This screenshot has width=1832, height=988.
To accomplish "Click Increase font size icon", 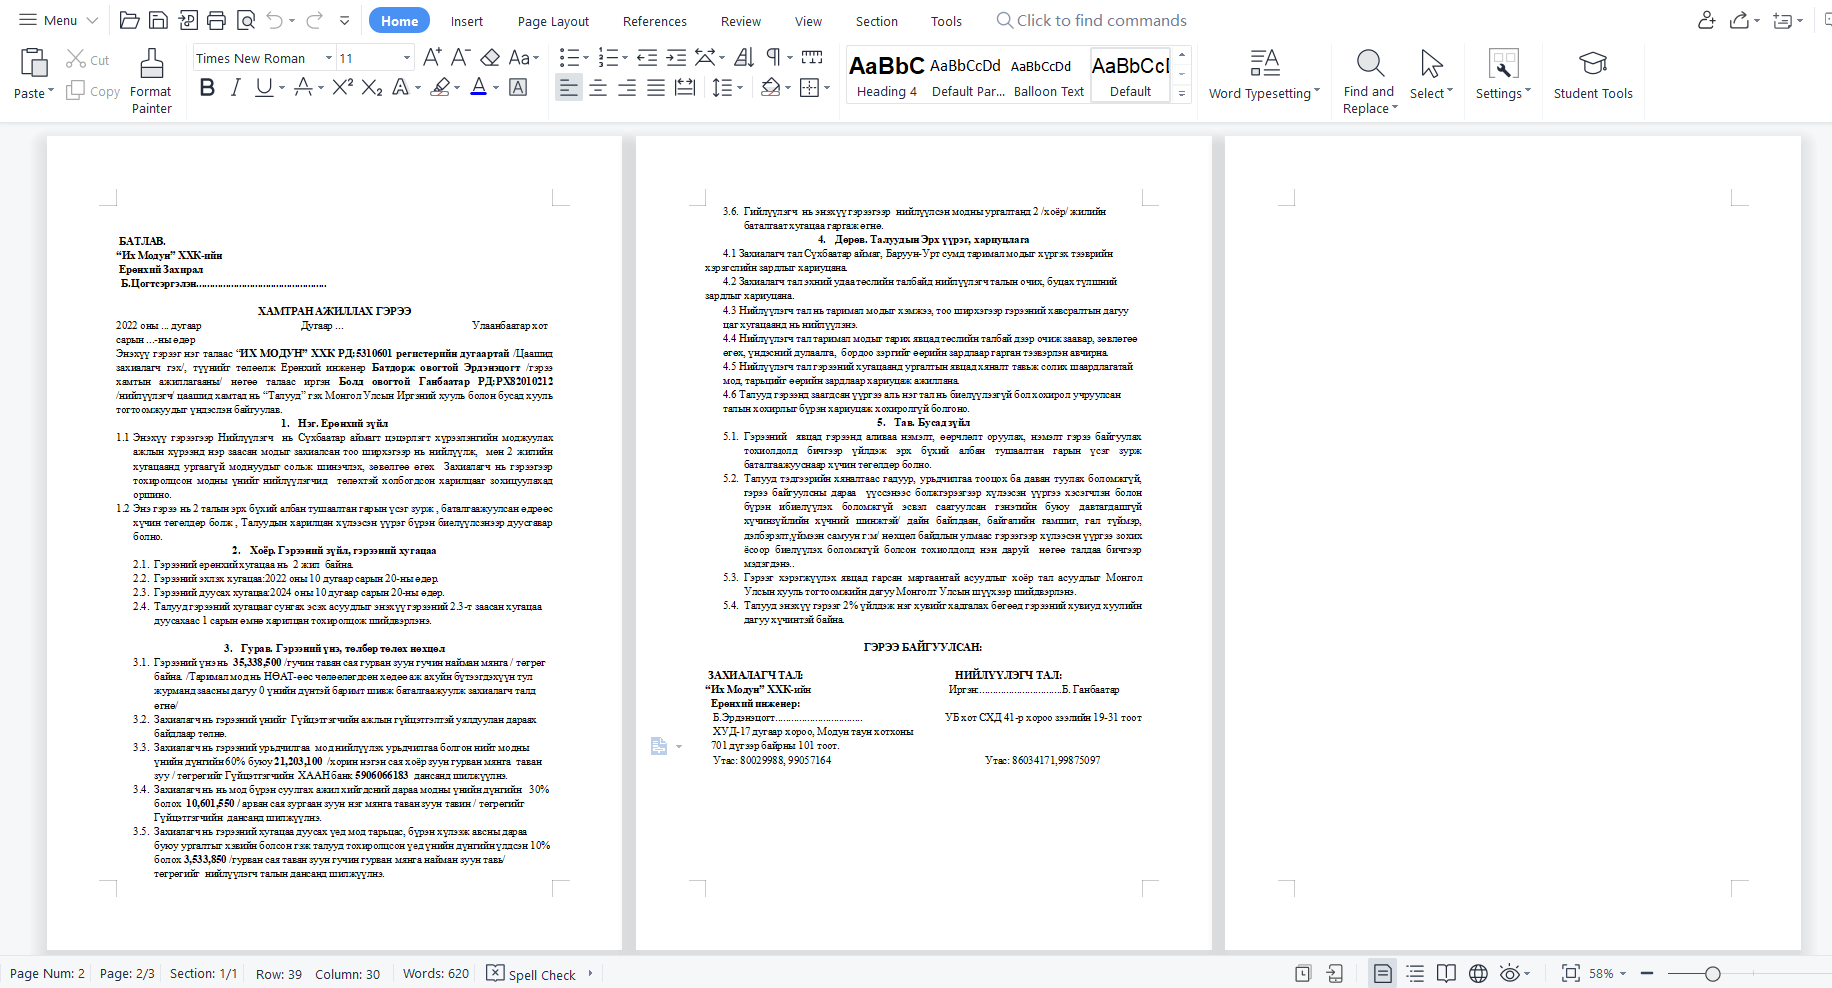I will pyautogui.click(x=432, y=57).
